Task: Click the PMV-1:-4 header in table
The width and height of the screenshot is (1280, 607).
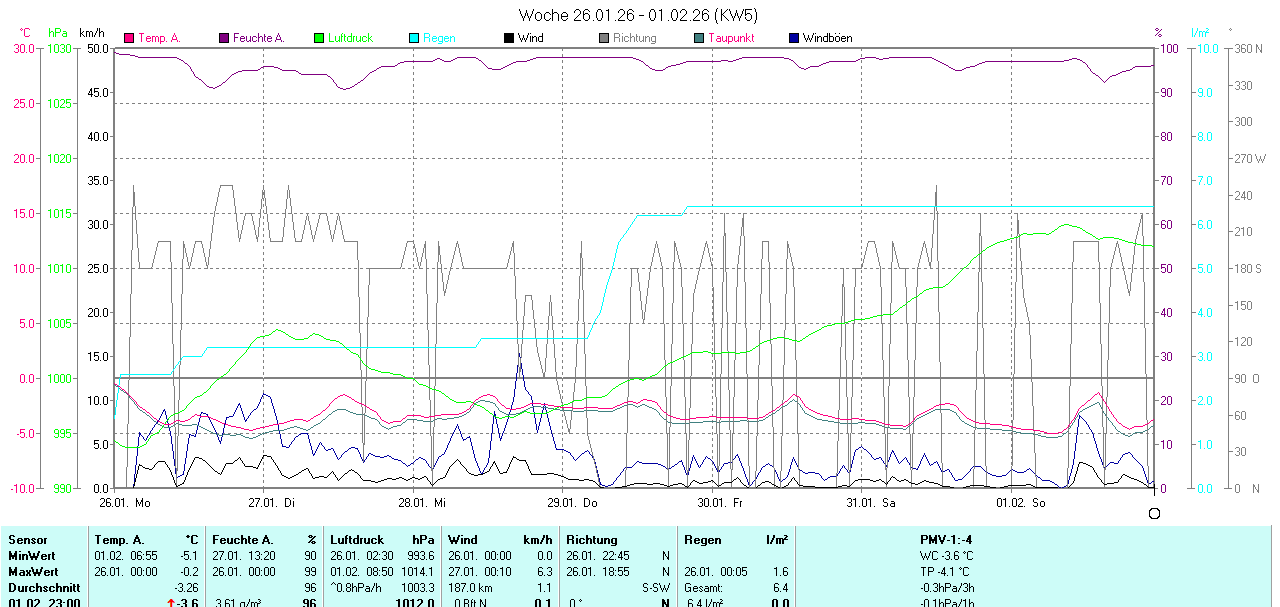Action: pos(946,540)
